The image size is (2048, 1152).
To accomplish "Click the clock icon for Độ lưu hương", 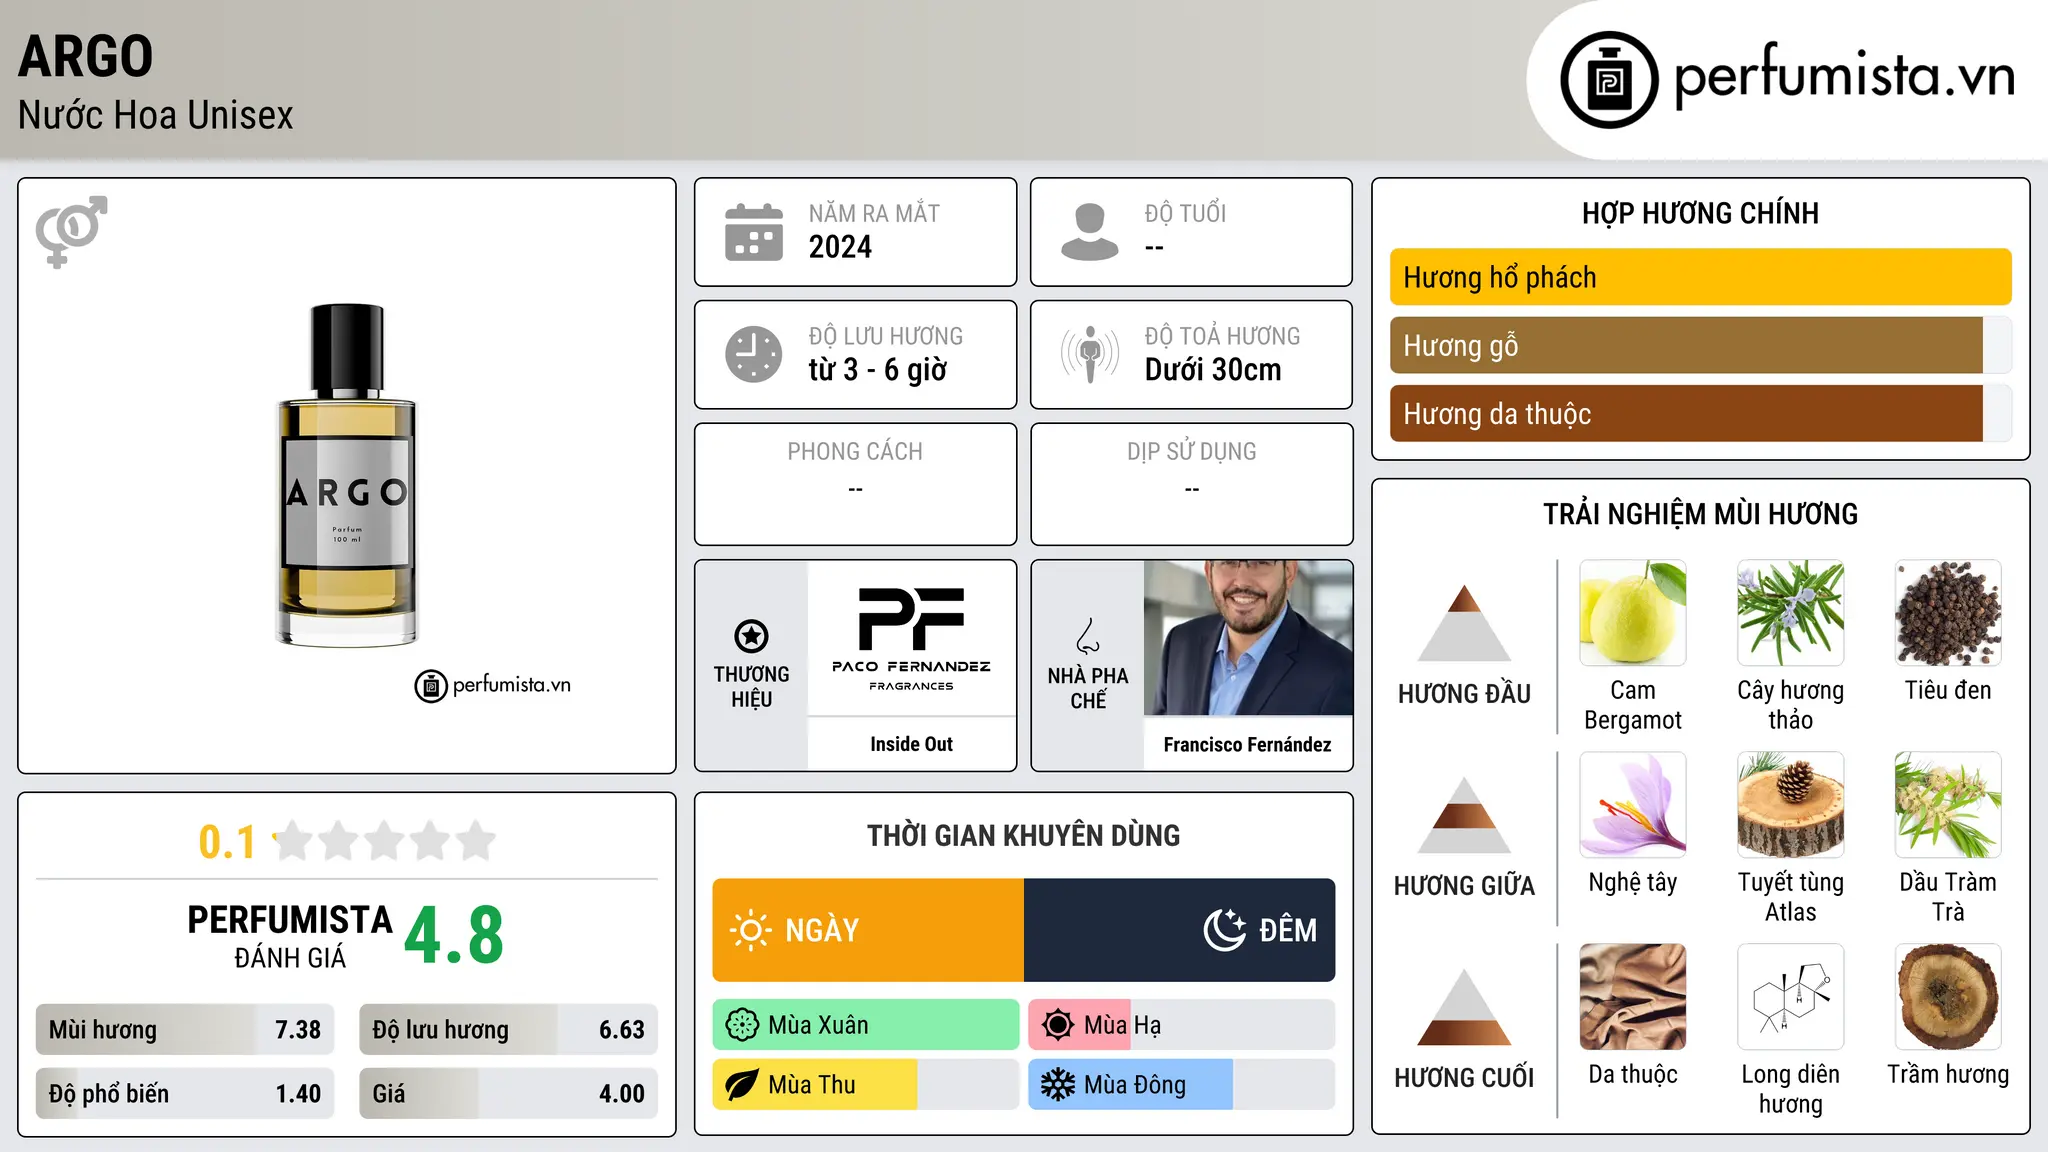I will 754,354.
